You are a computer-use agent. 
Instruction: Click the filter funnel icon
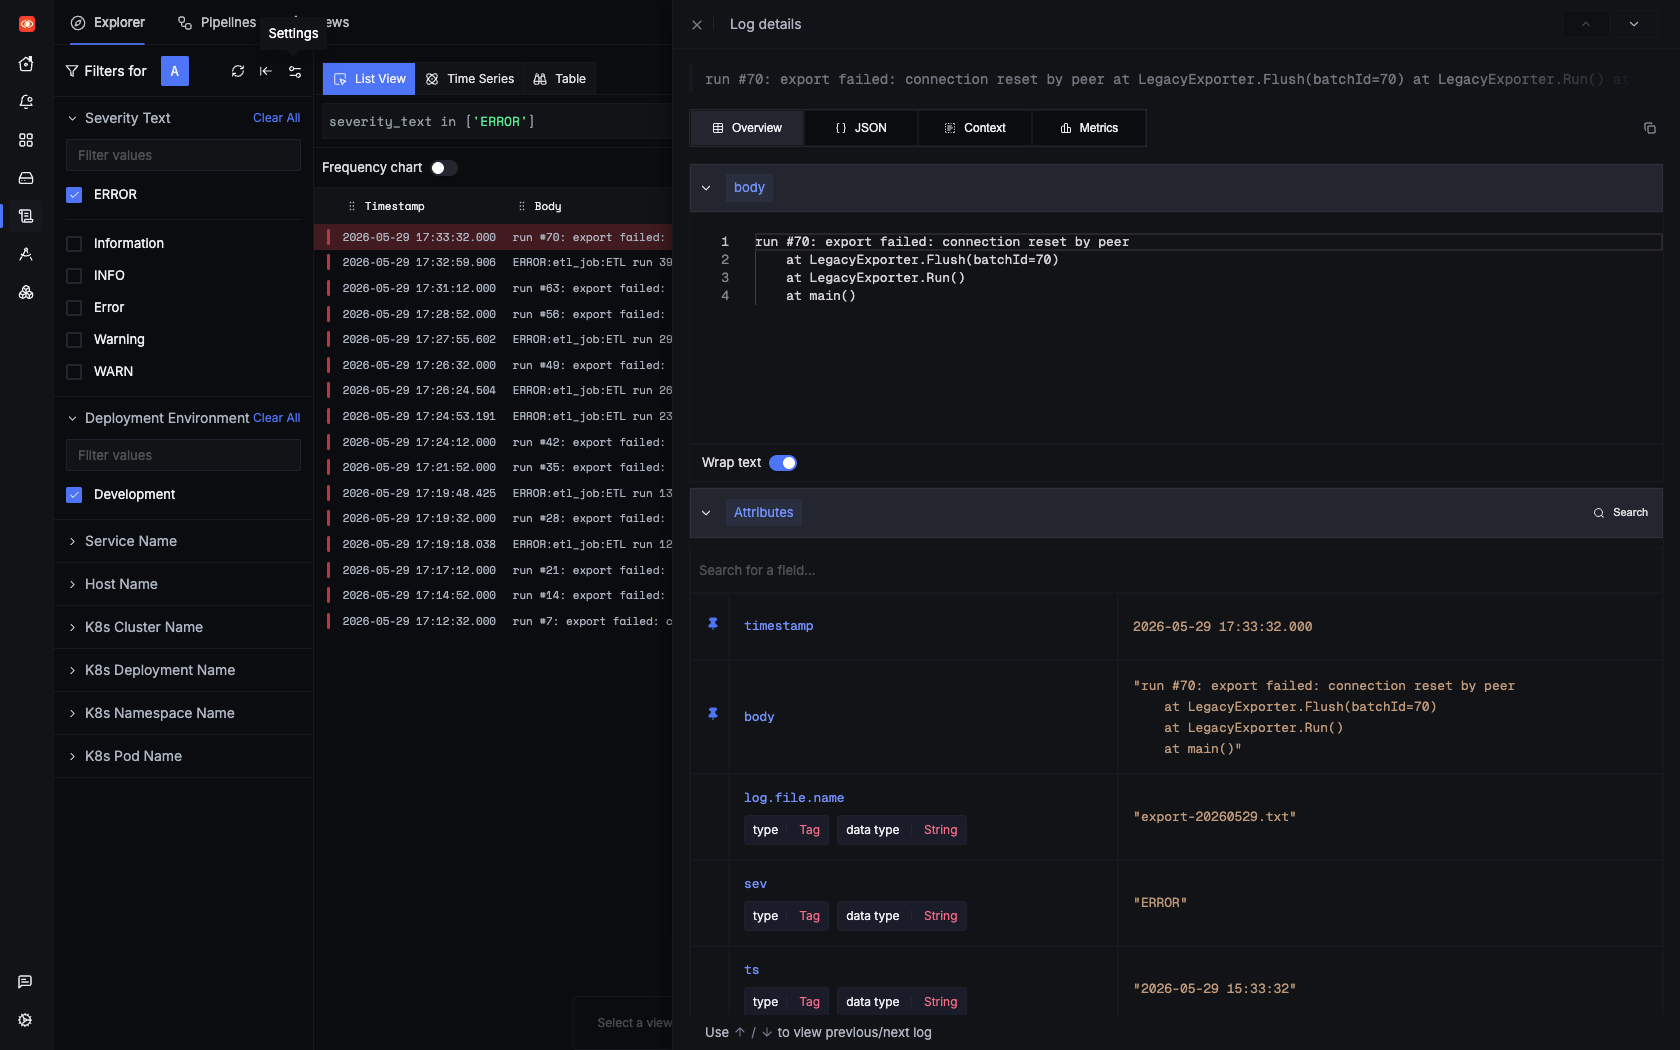click(72, 71)
